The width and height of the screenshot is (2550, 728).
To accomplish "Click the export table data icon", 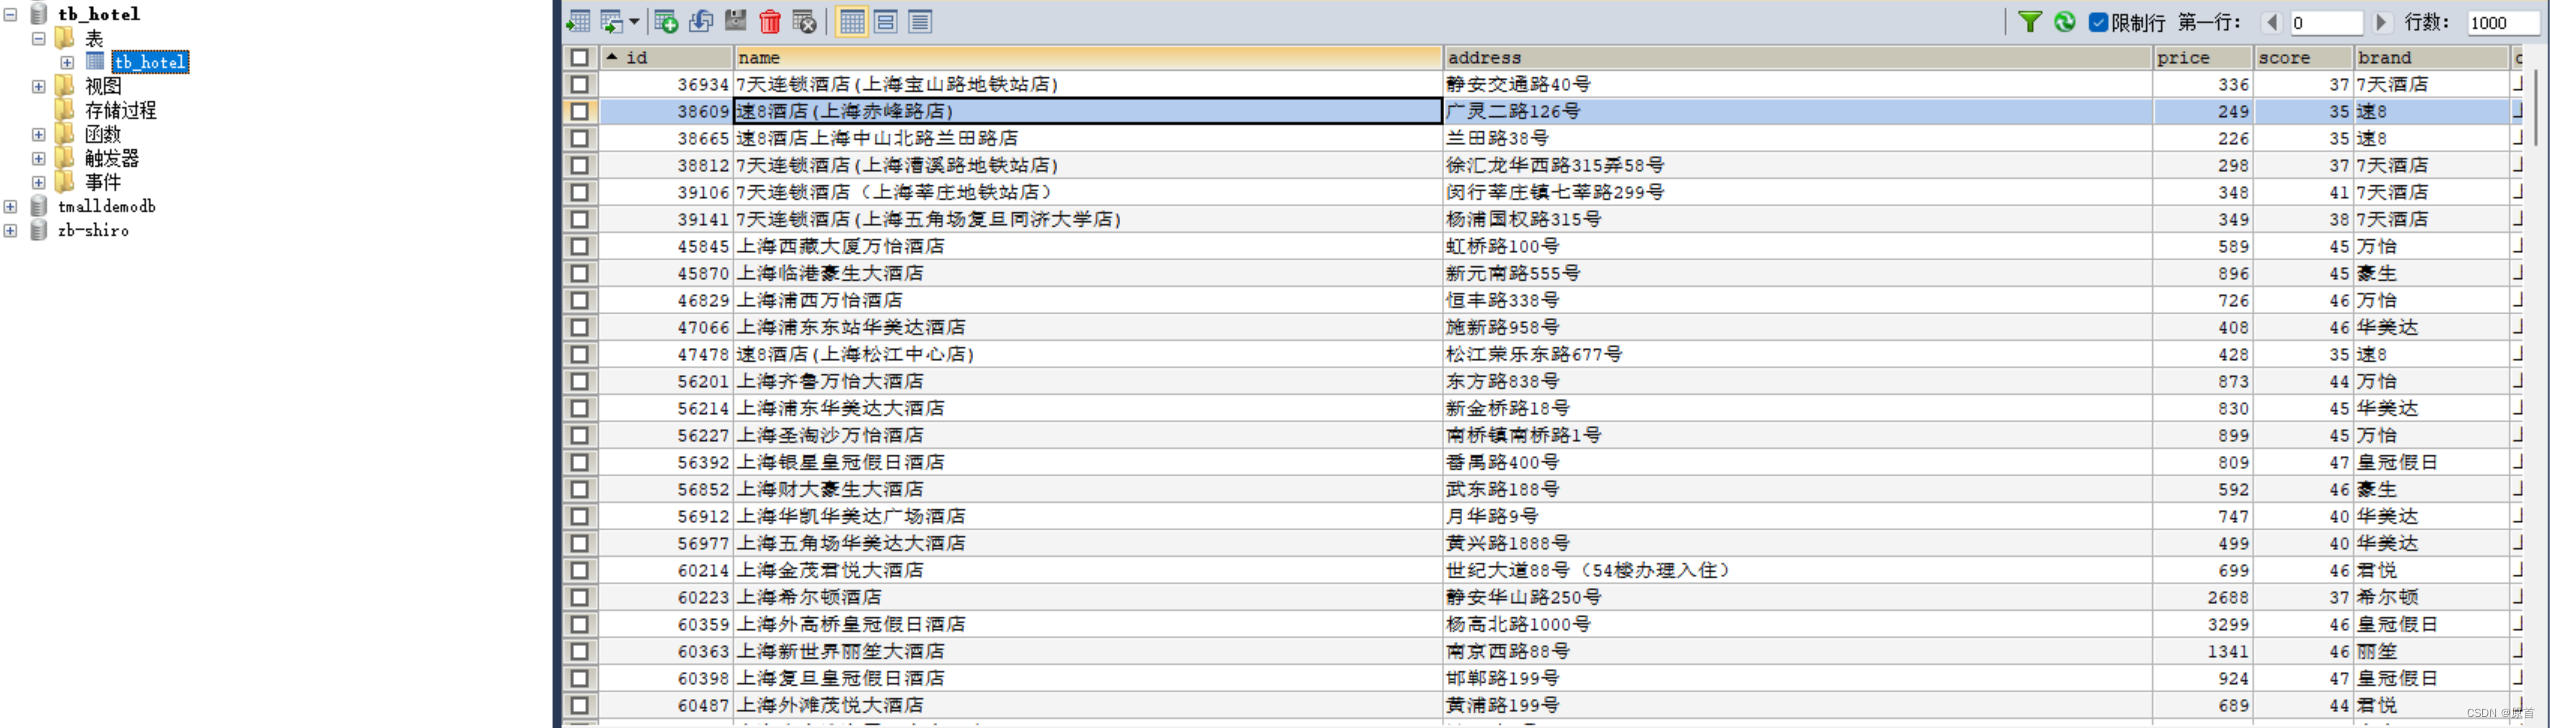I will [x=578, y=21].
